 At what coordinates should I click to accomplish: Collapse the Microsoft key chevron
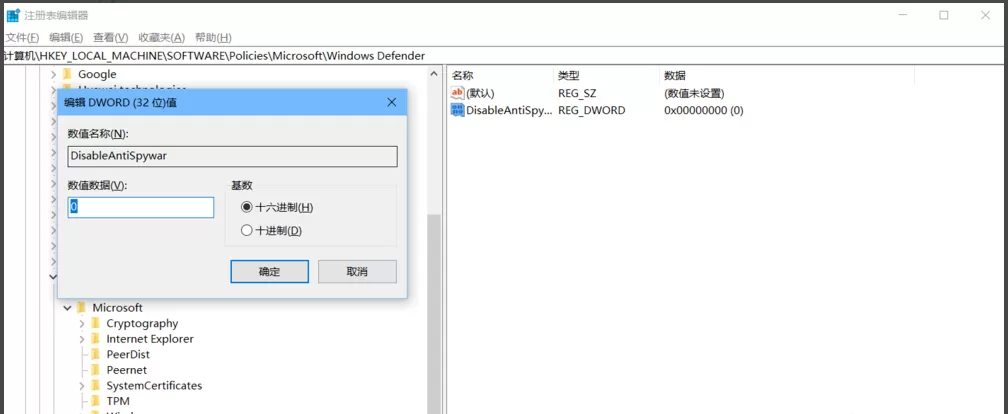tap(68, 308)
